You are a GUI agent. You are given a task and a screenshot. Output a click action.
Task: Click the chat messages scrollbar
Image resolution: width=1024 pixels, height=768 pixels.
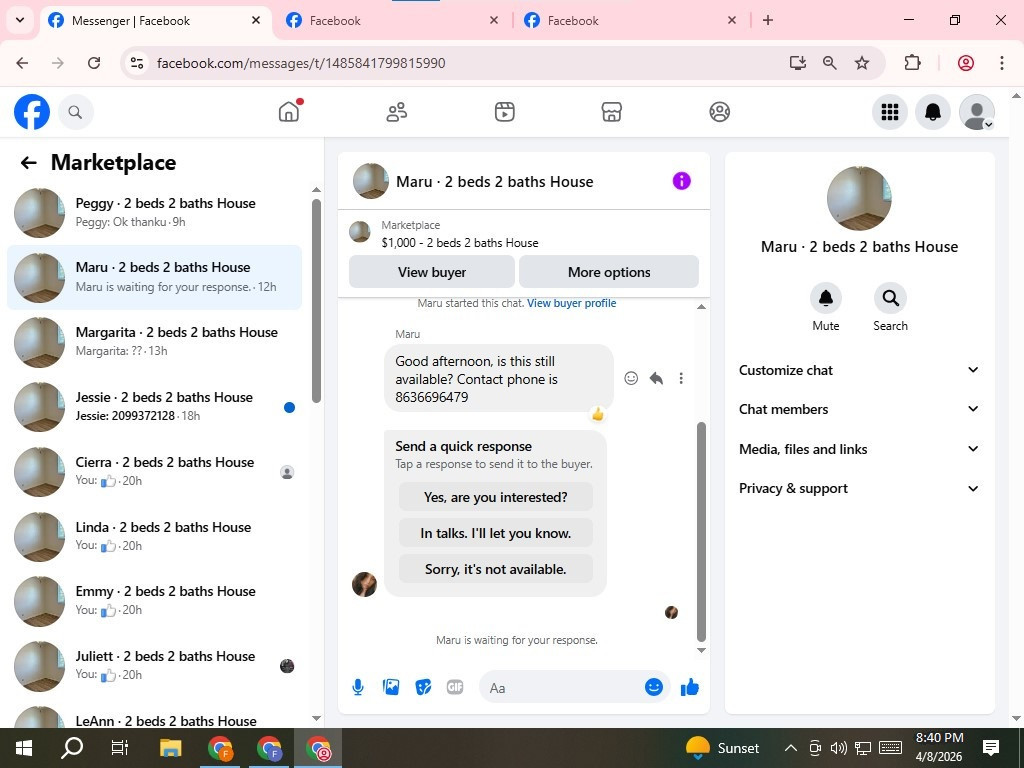pos(701,532)
